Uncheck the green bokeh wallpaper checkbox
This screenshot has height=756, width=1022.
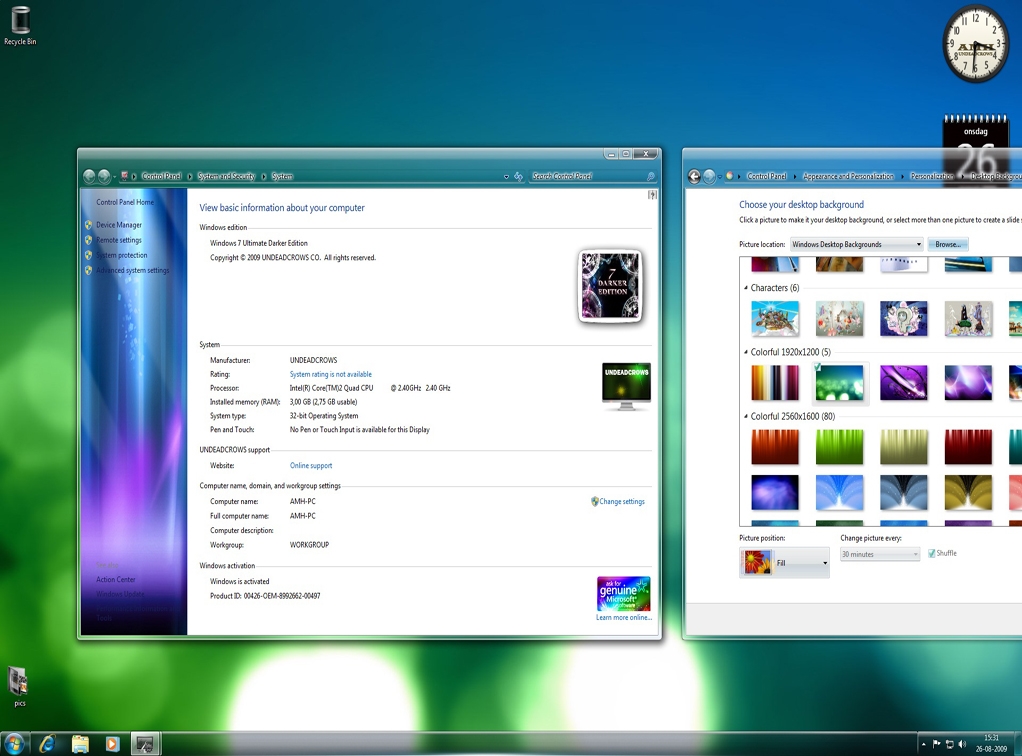click(x=817, y=368)
